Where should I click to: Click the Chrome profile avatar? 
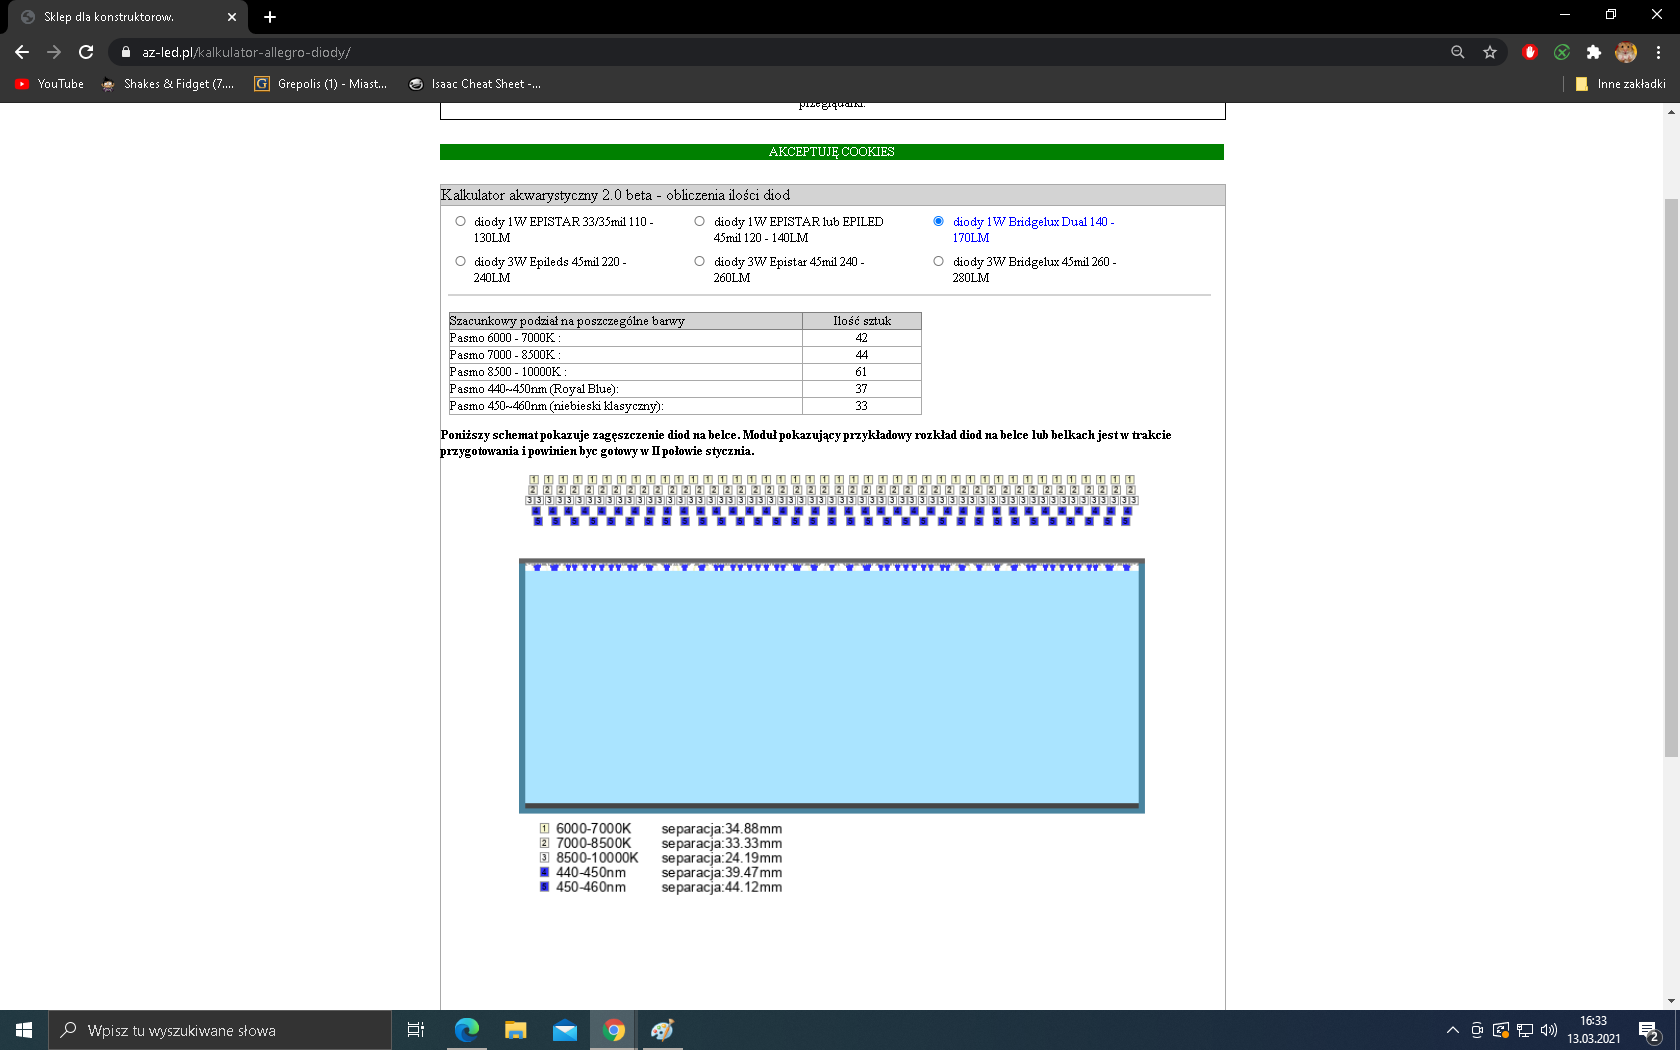(1626, 52)
